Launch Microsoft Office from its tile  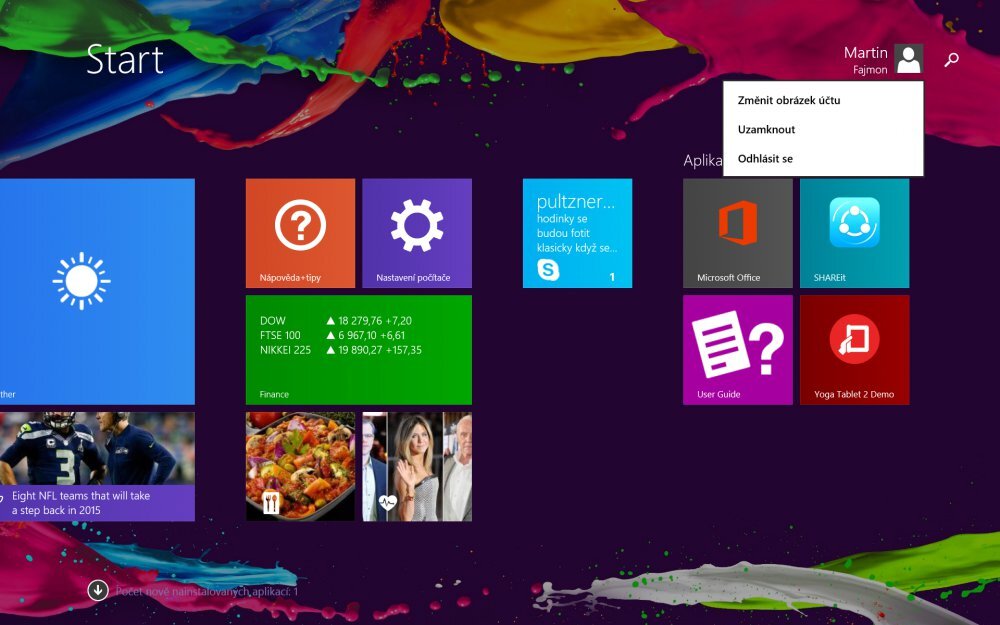click(736, 232)
